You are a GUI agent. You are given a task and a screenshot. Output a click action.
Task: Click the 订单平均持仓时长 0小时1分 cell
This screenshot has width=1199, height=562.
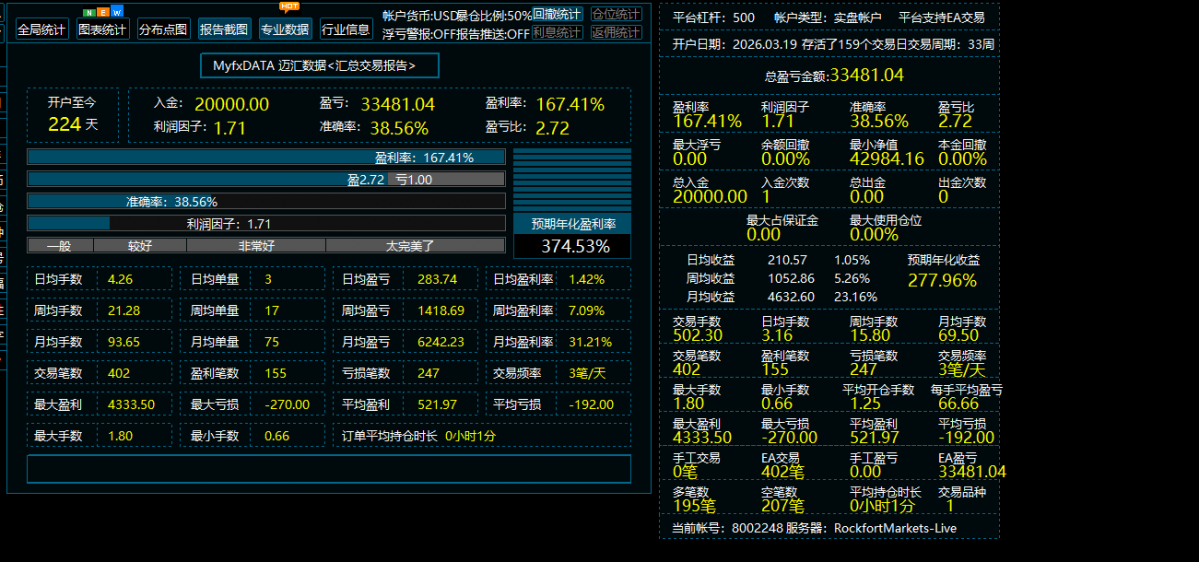pyautogui.click(x=483, y=436)
